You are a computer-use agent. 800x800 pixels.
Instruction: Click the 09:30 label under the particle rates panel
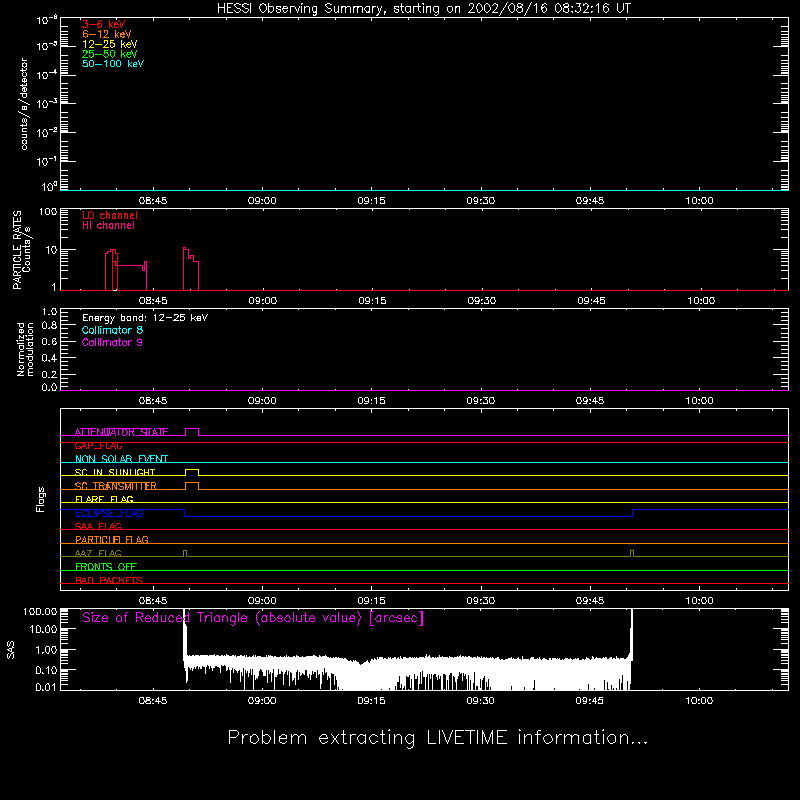pos(481,301)
